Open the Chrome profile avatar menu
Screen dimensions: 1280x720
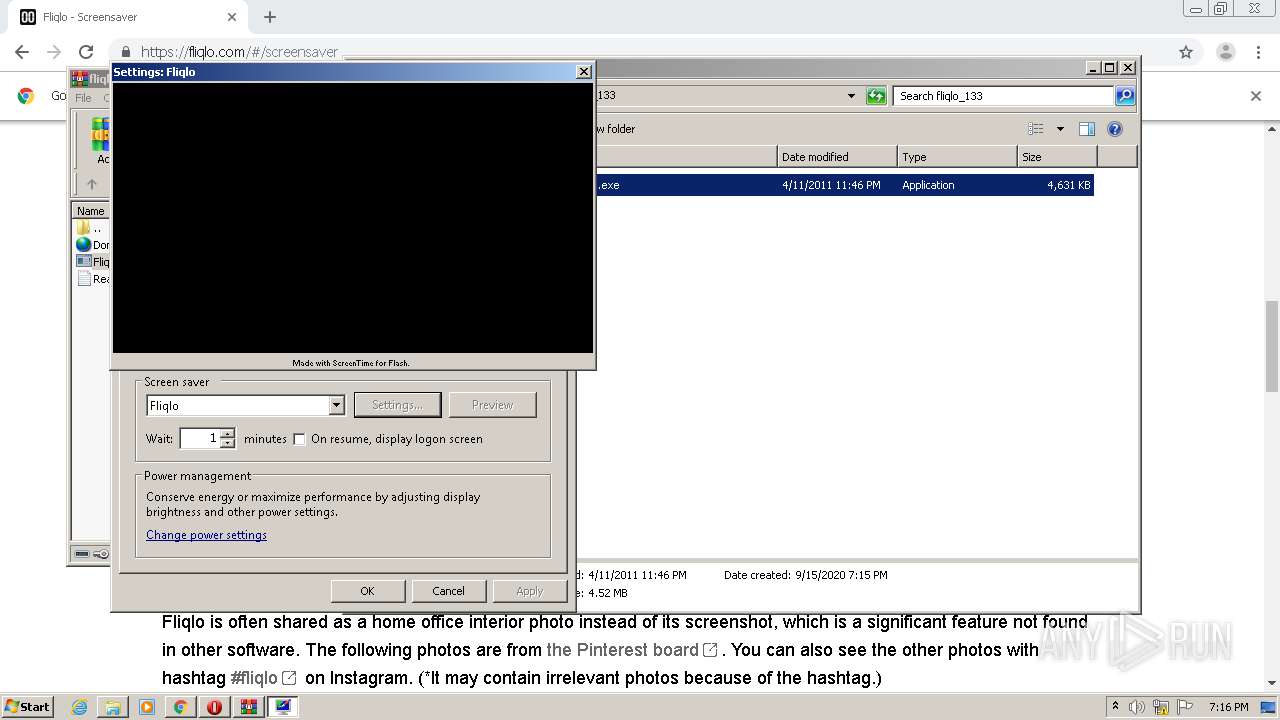click(x=1225, y=52)
